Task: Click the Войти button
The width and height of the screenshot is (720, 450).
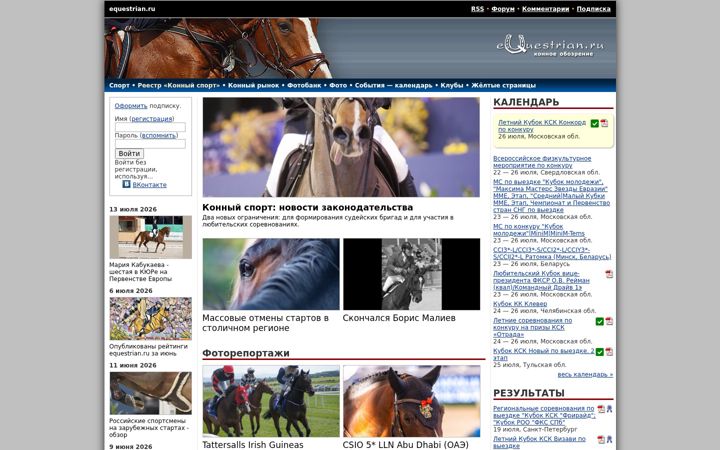Action: tap(129, 153)
